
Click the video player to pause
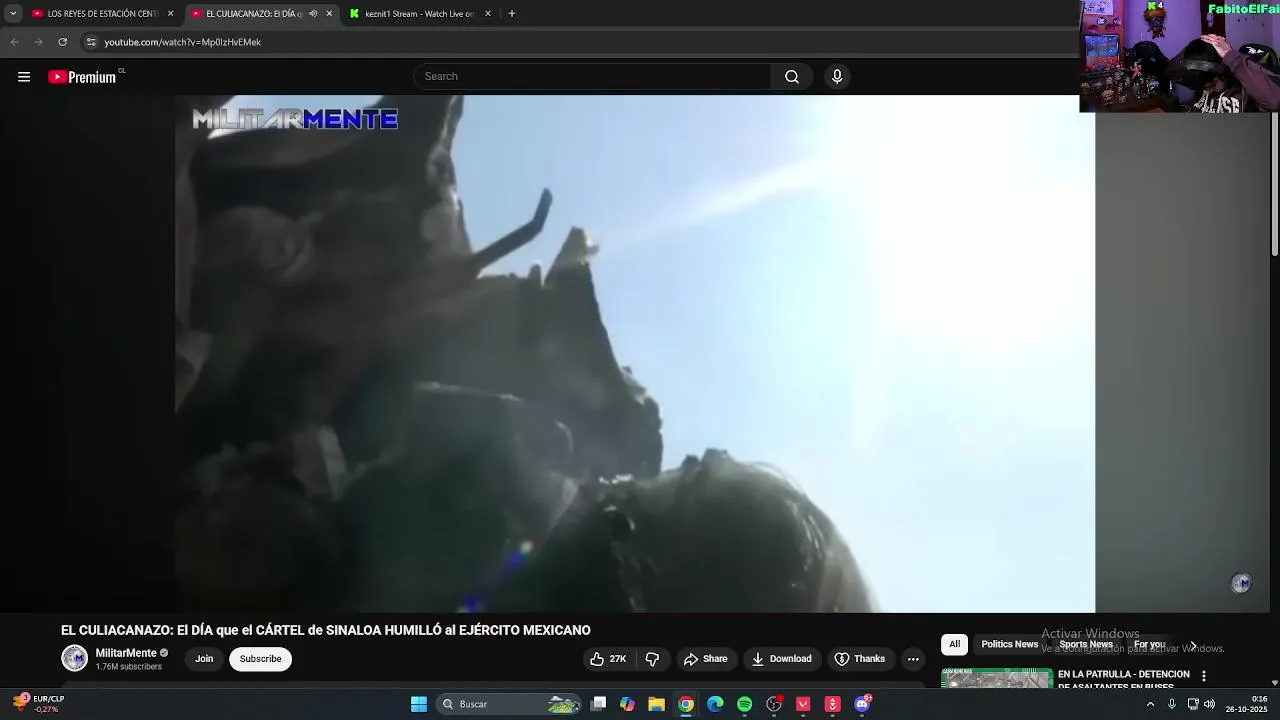pyautogui.click(x=635, y=354)
